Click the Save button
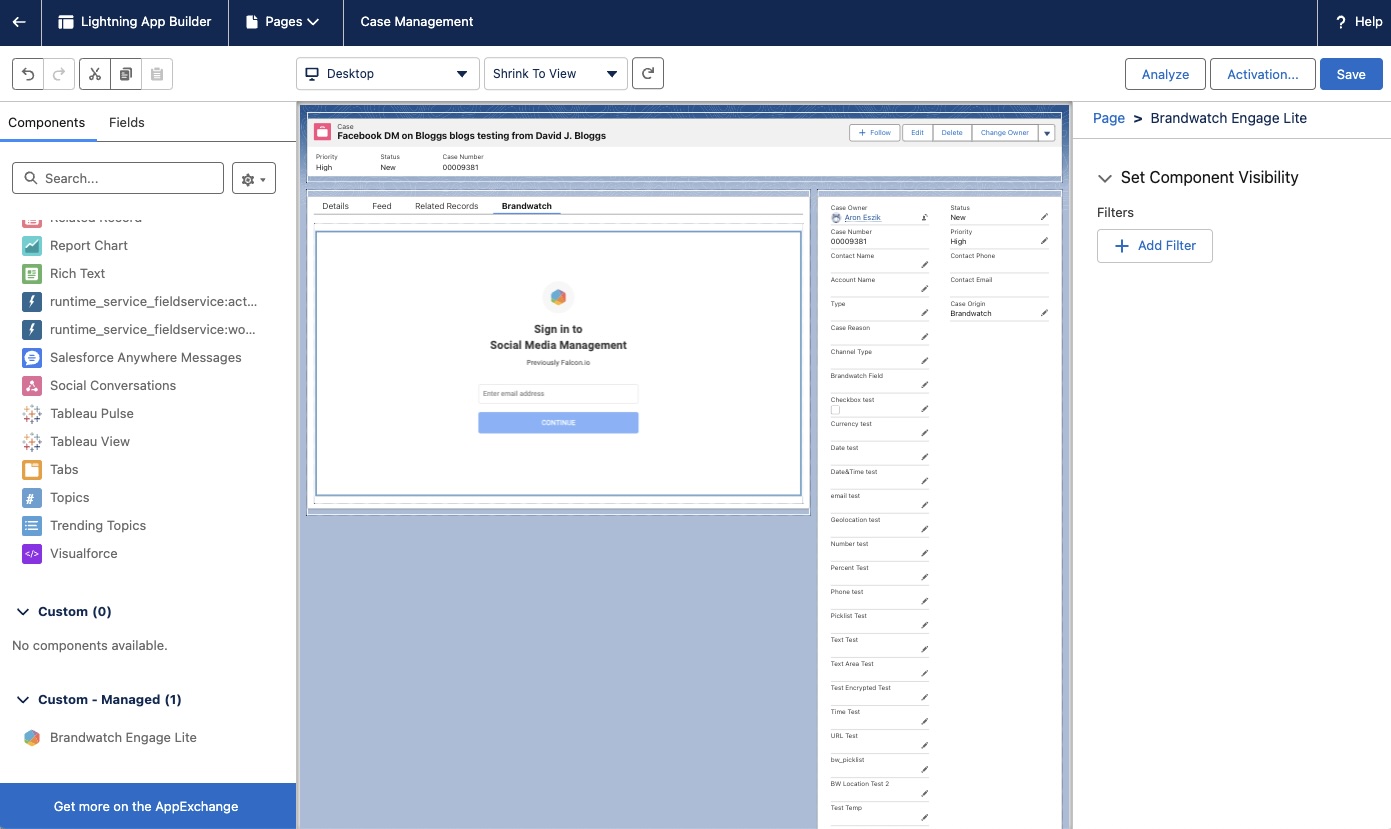The image size is (1391, 829). click(1351, 74)
